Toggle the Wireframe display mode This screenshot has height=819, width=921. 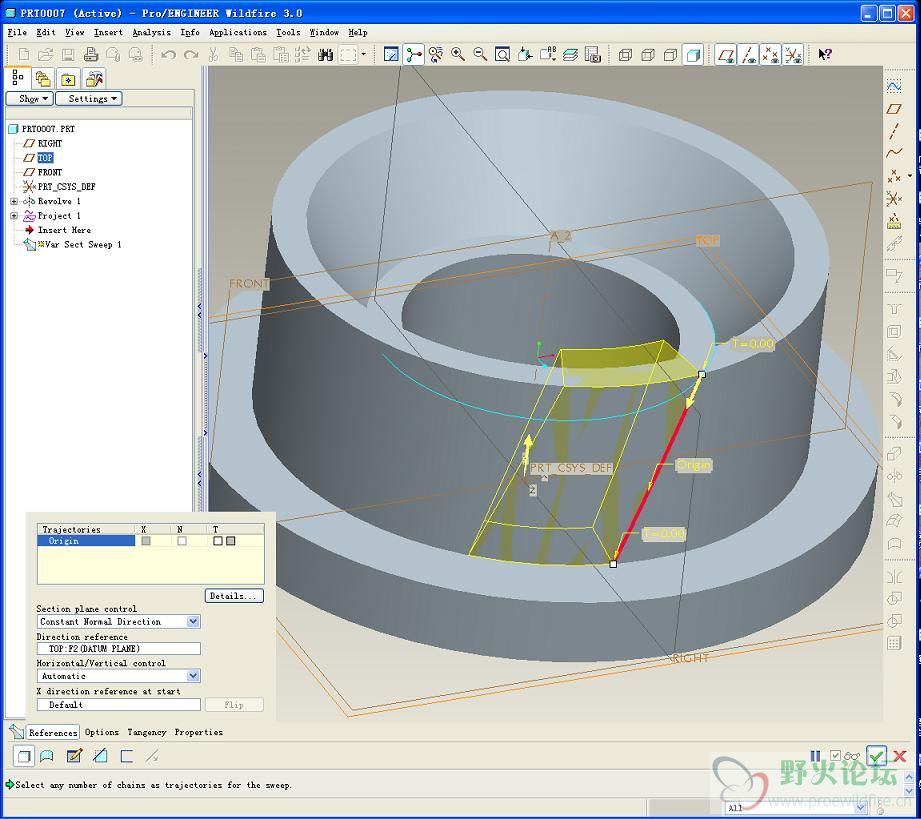[626, 55]
